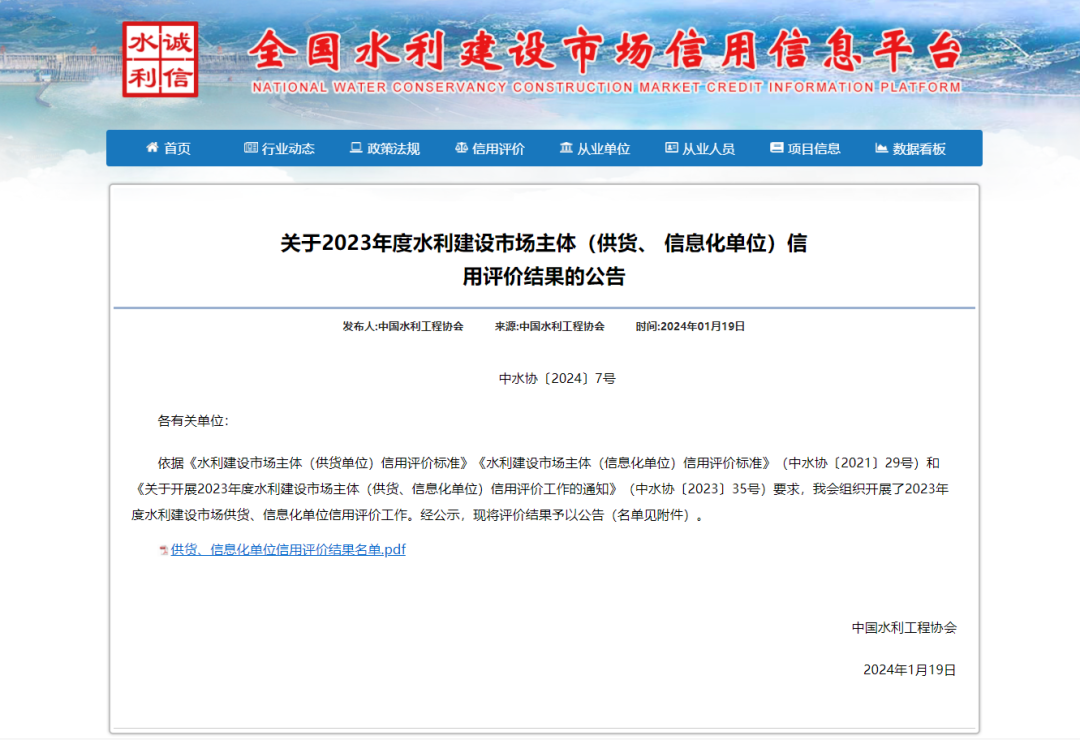Navigate to 从业单位 page

coord(595,148)
